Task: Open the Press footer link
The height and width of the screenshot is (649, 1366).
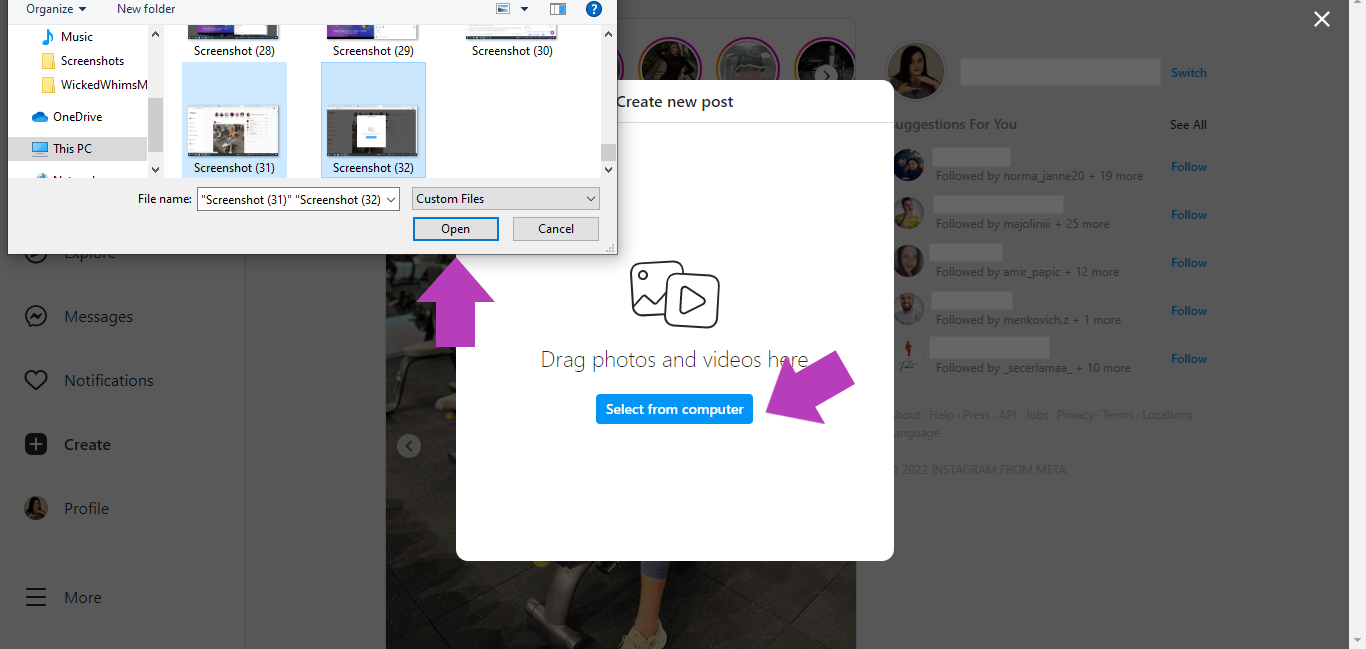Action: click(x=976, y=415)
